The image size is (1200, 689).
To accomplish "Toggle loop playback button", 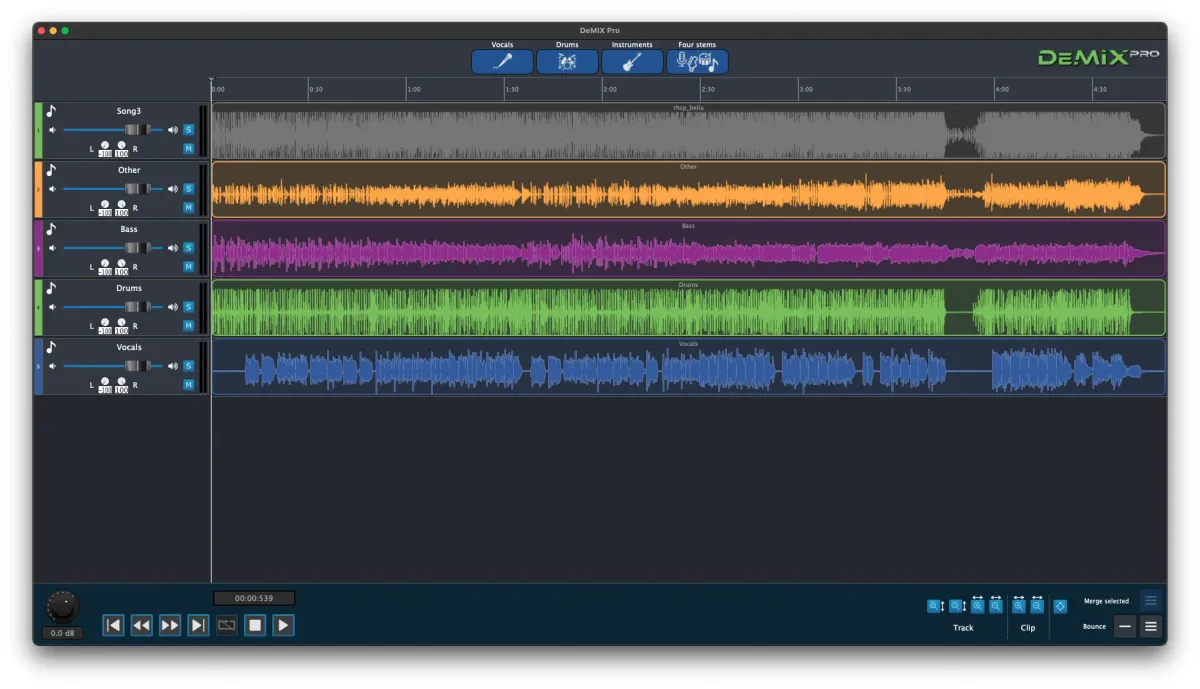I will (227, 625).
